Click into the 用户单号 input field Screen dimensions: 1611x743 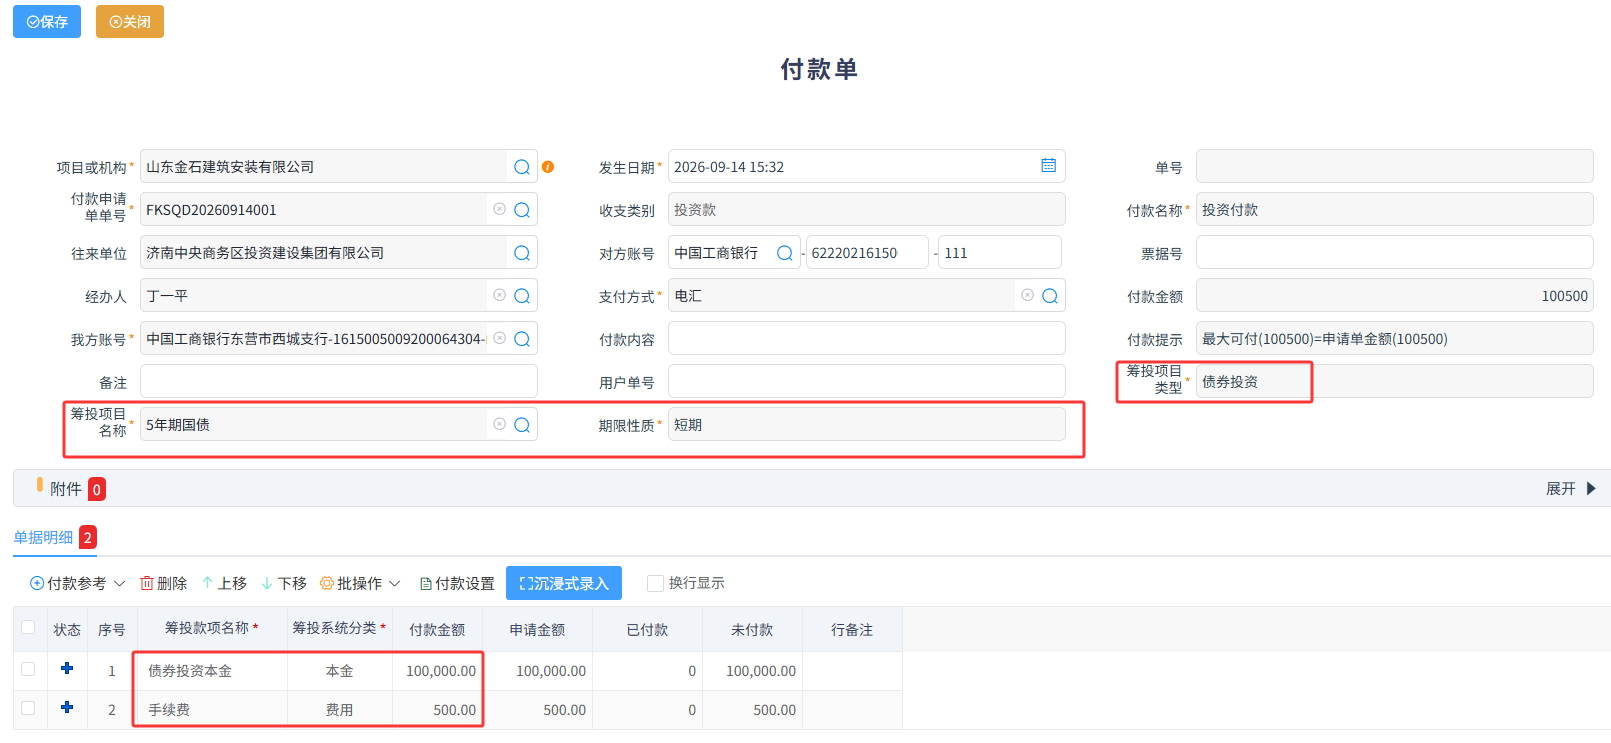[x=866, y=382]
